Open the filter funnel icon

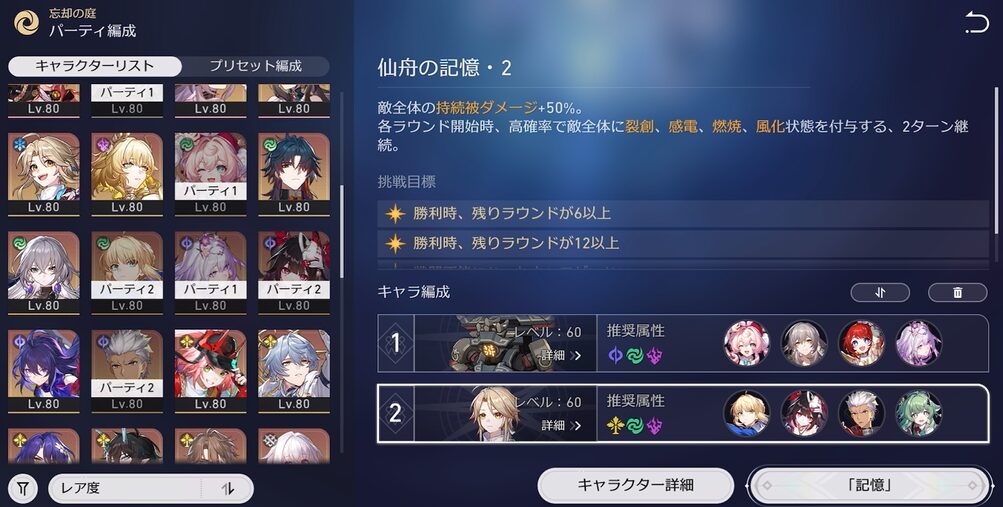[x=24, y=489]
